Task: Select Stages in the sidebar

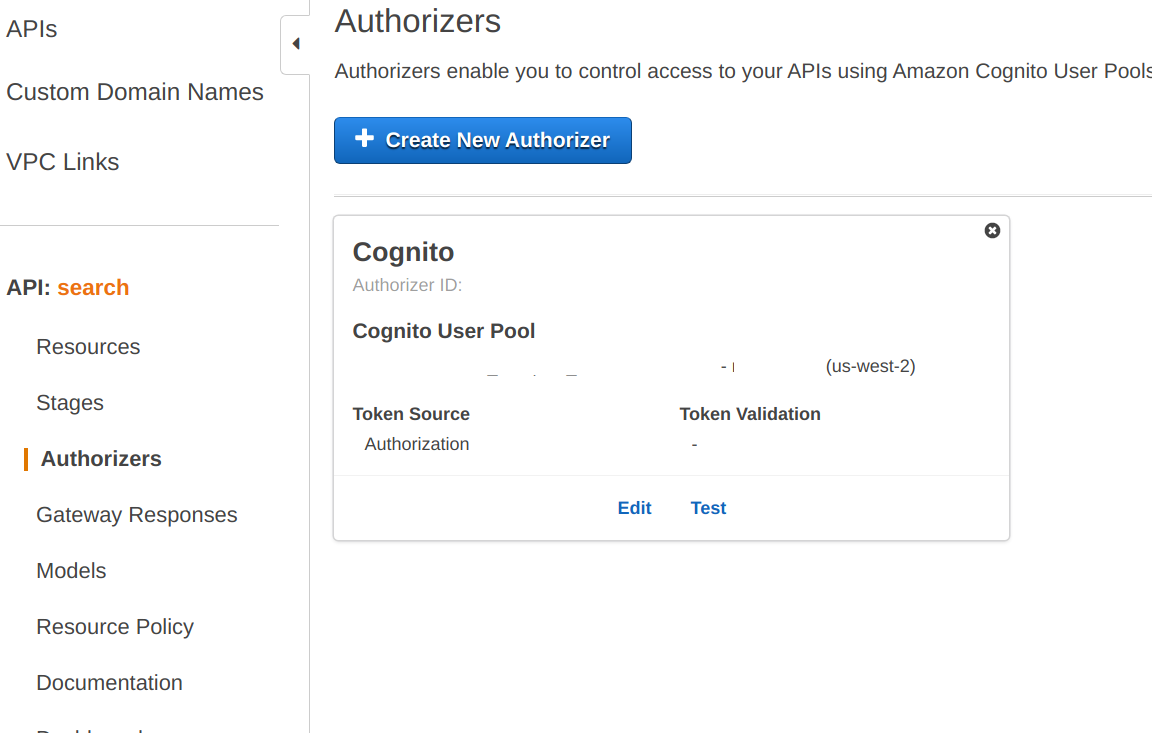Action: [x=70, y=402]
